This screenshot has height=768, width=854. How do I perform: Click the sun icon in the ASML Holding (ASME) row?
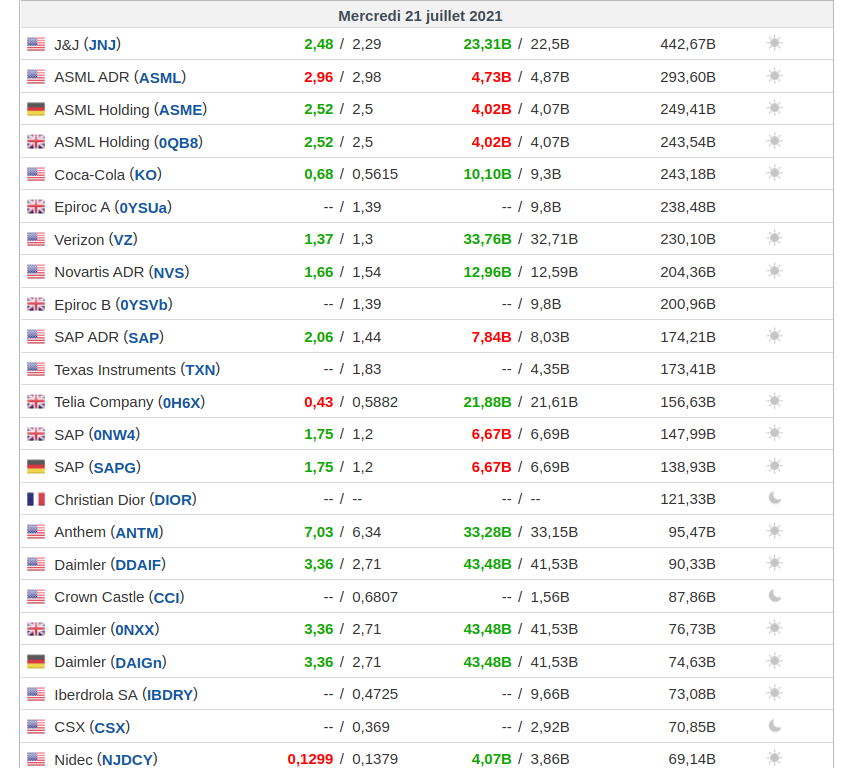point(774,108)
